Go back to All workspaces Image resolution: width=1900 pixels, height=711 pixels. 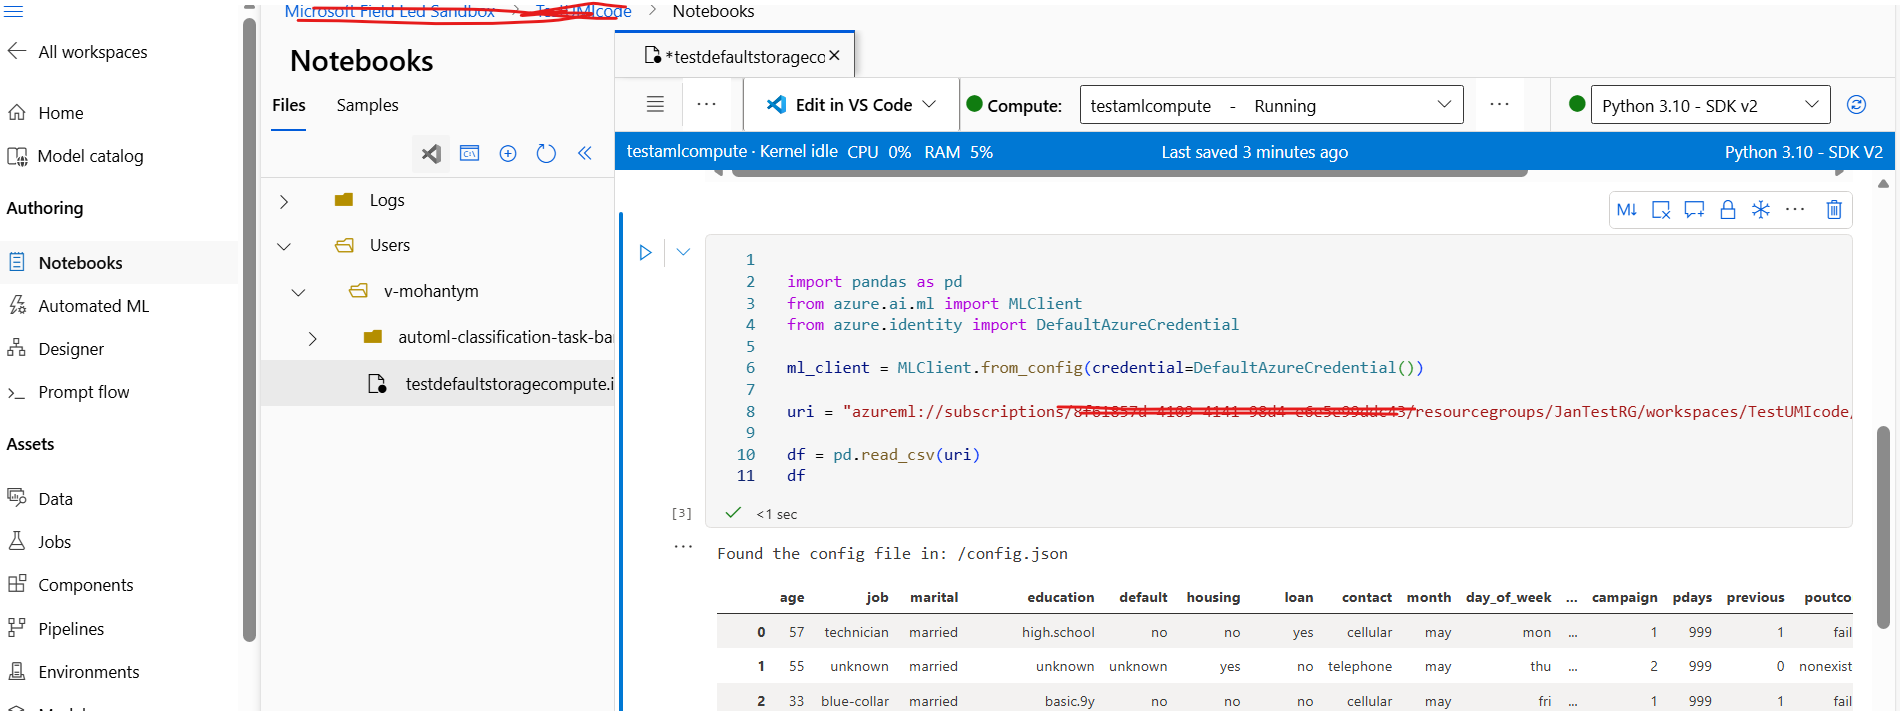tap(77, 52)
